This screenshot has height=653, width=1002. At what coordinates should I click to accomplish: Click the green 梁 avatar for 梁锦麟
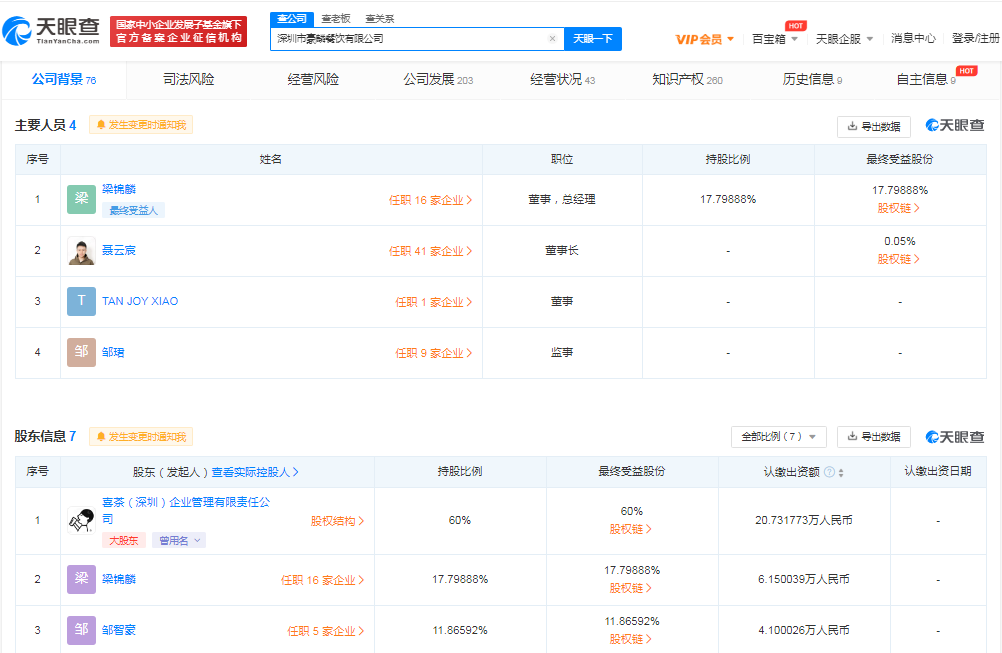81,199
